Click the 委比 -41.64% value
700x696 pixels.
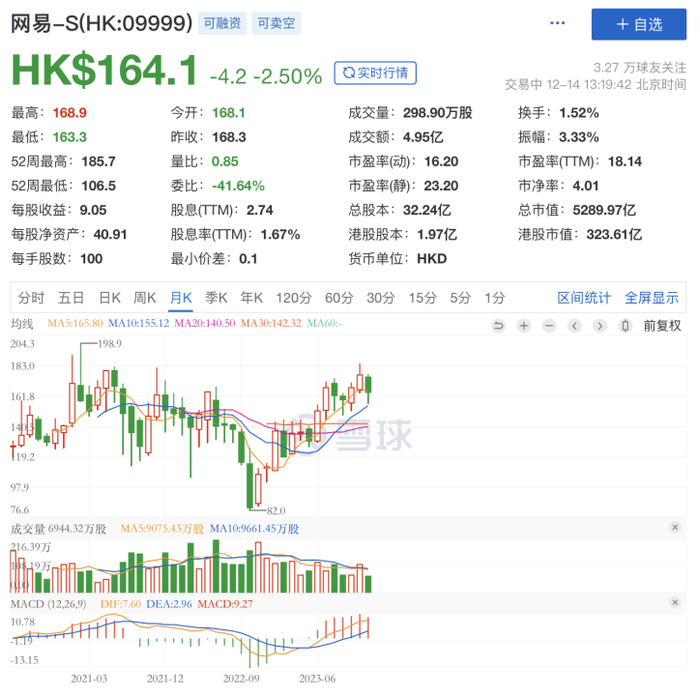tap(238, 186)
